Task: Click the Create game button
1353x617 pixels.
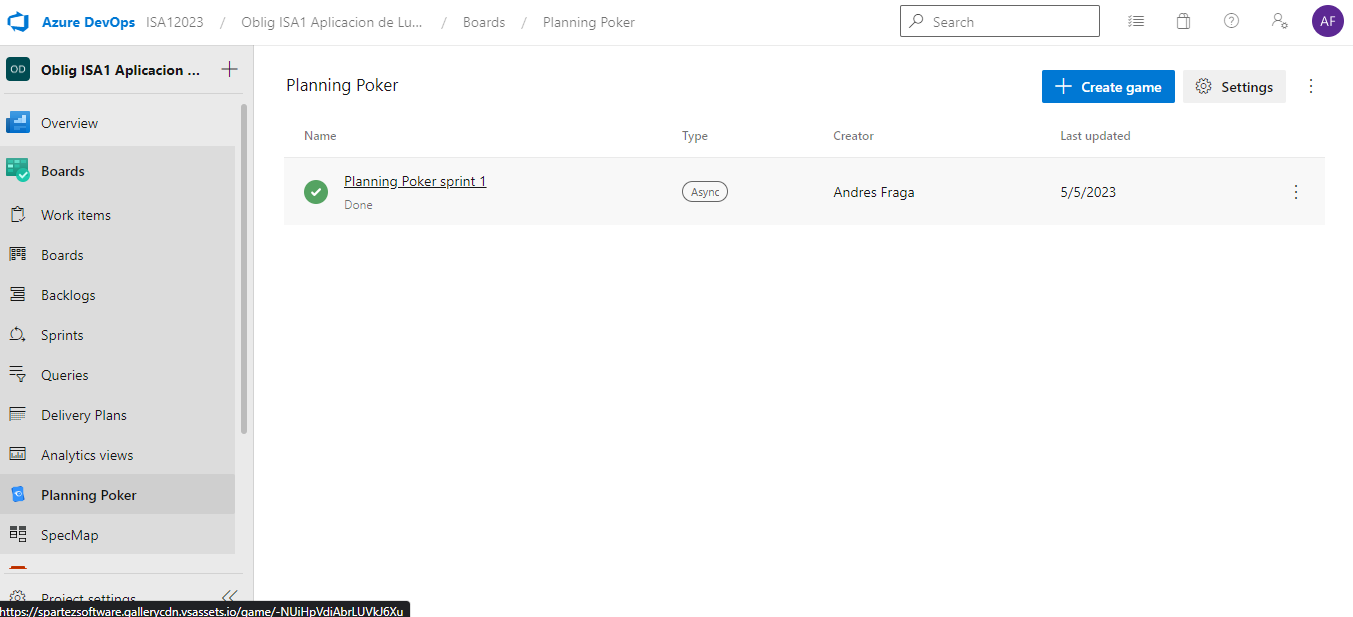Action: 1108,87
